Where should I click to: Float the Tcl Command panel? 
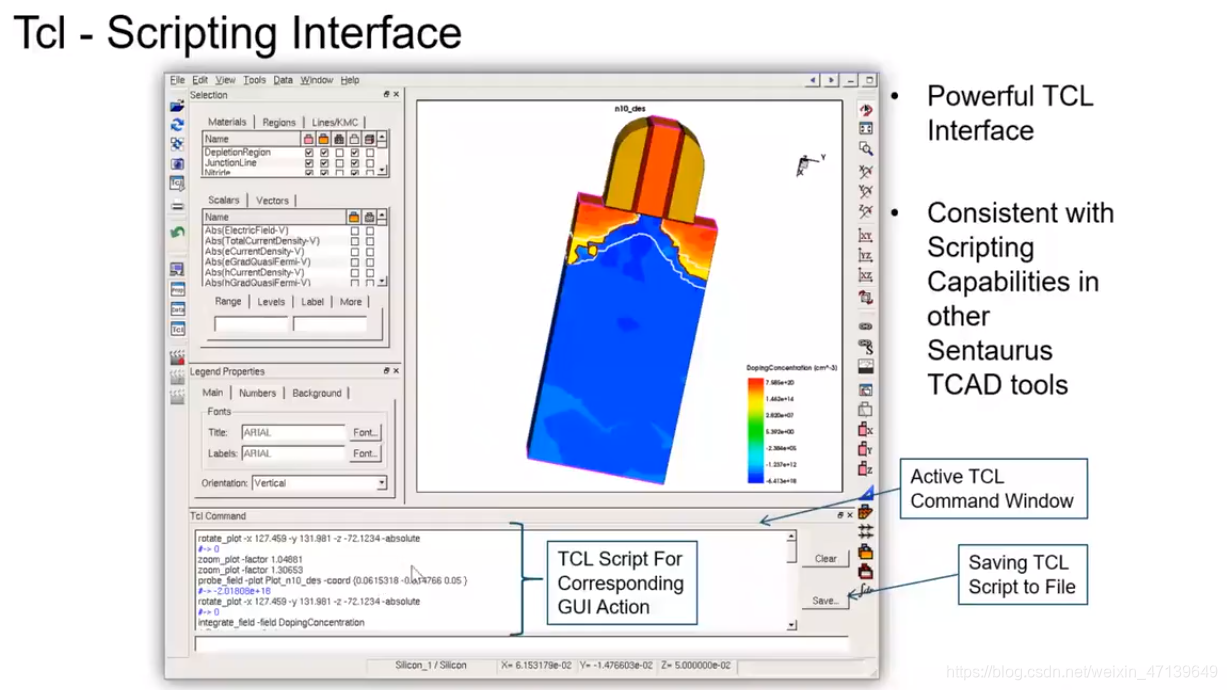(839, 516)
